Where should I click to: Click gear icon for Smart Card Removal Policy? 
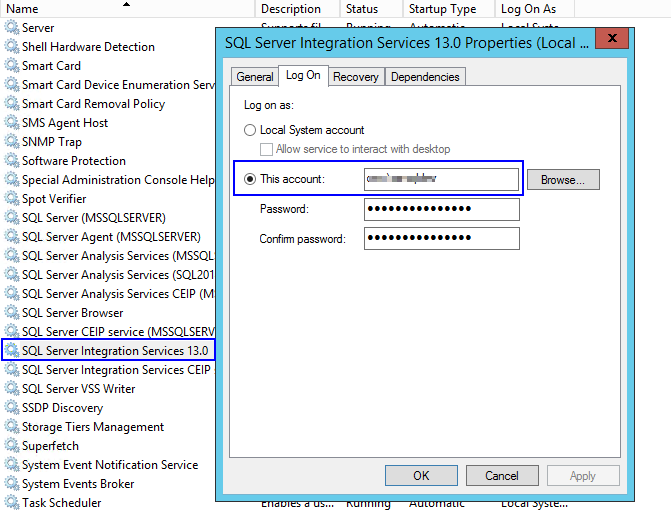pos(12,104)
